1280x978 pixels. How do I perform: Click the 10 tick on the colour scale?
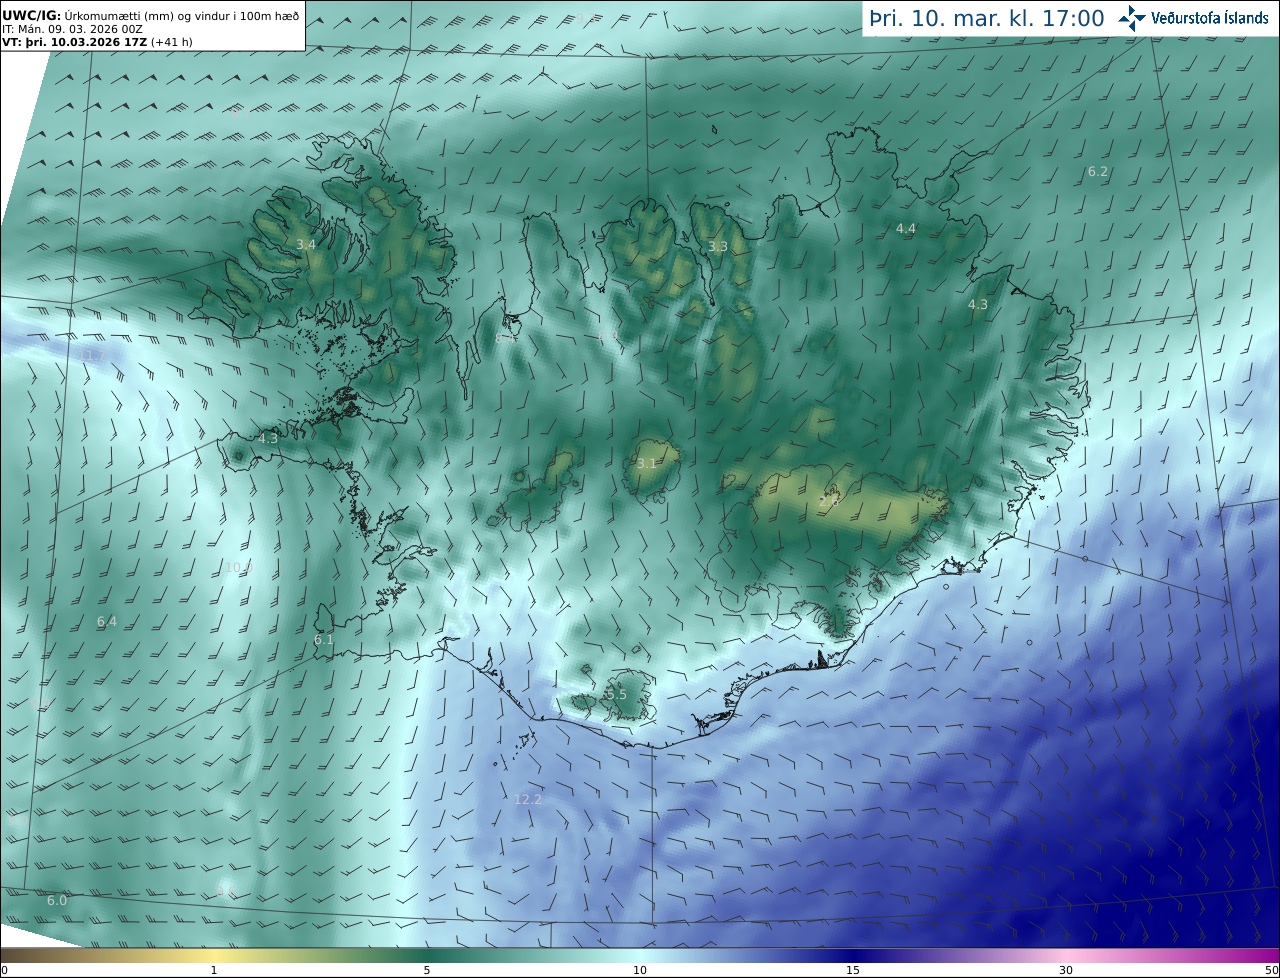point(640,970)
